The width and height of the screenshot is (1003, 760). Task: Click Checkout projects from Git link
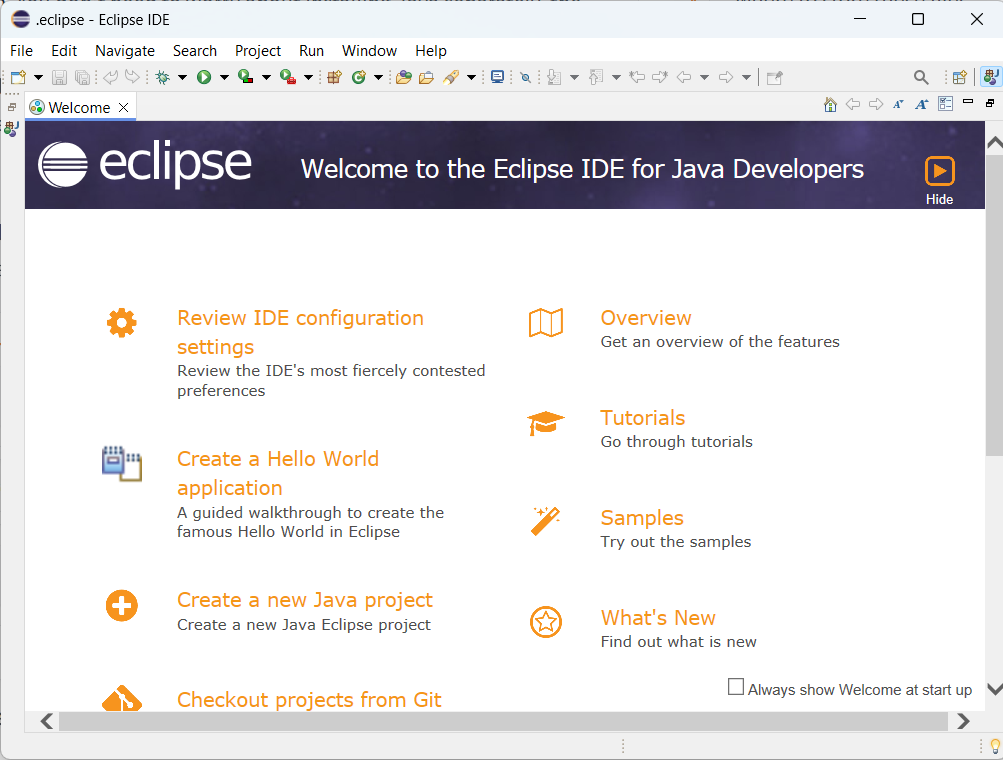[309, 699]
